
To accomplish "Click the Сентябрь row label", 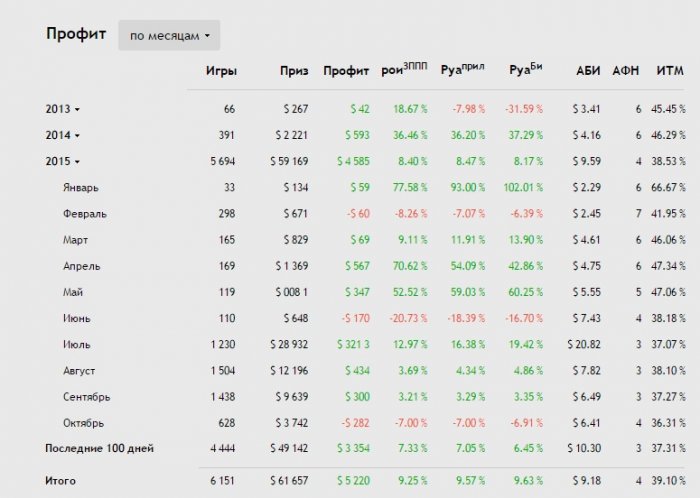I will point(86,396).
